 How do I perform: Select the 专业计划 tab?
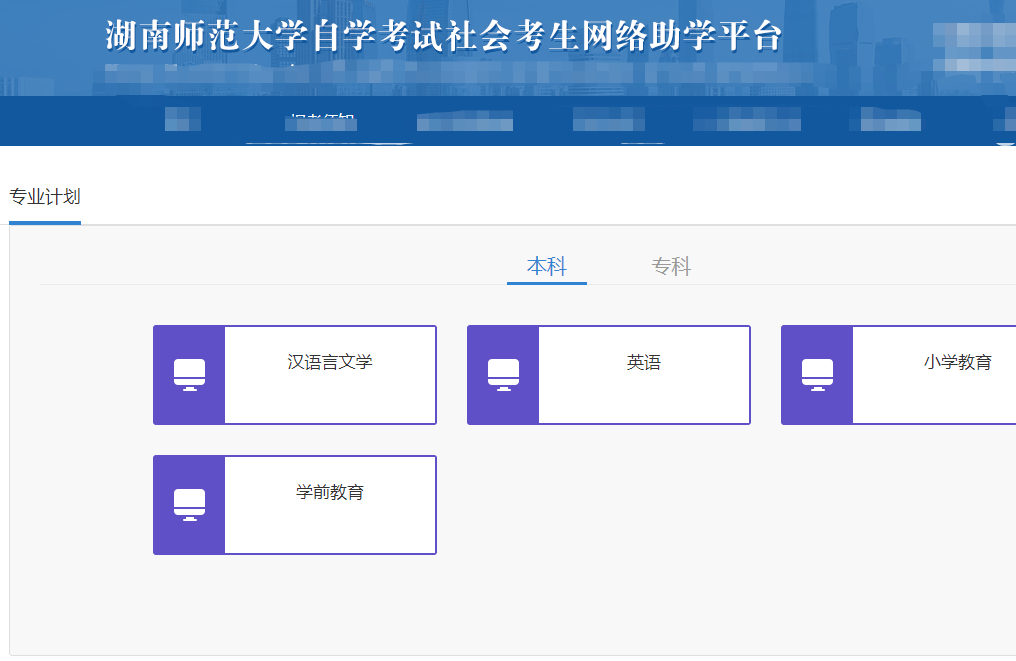point(45,197)
